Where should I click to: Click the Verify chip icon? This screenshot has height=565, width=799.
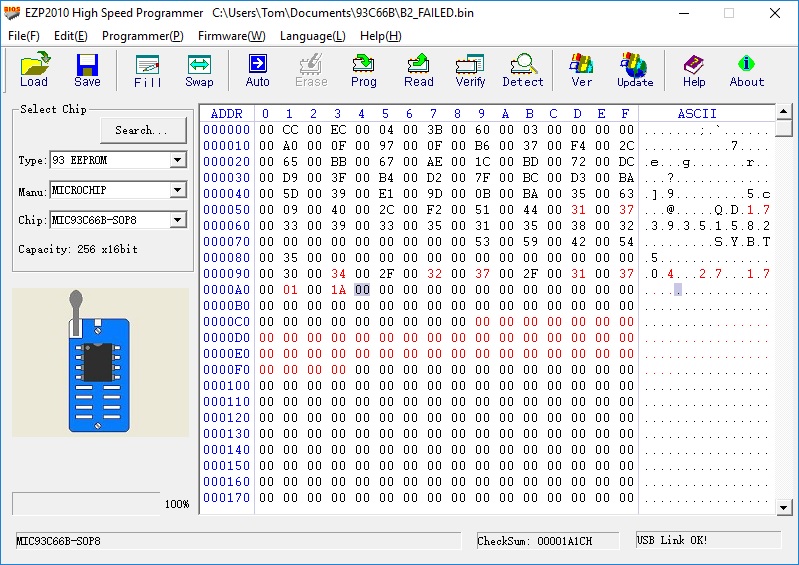coord(470,69)
